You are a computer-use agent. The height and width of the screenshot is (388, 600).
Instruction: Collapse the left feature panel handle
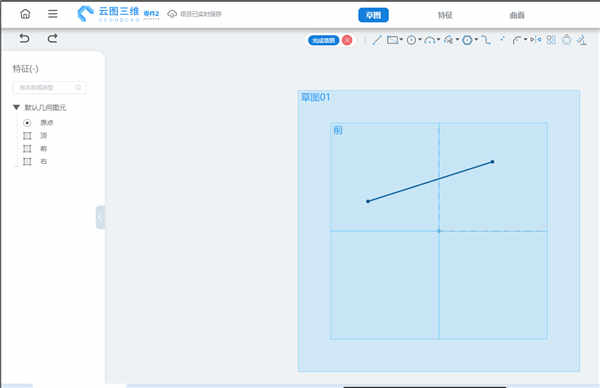tap(100, 217)
